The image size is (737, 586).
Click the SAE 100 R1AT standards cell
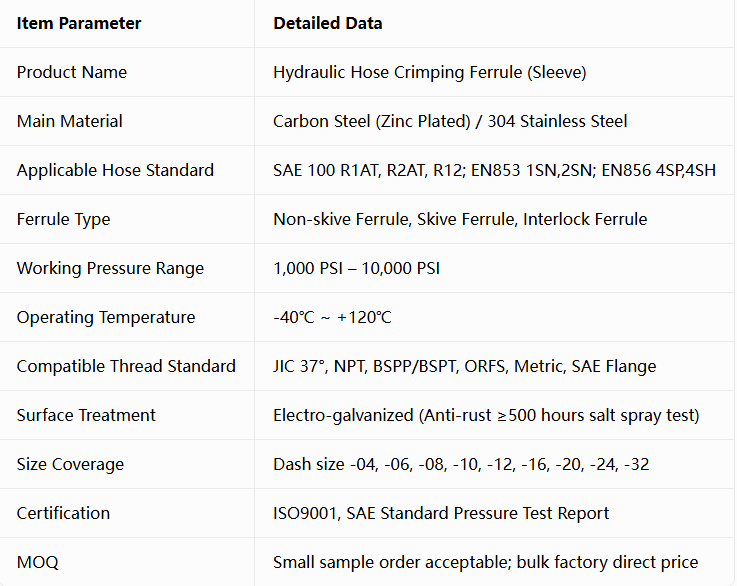pos(494,170)
